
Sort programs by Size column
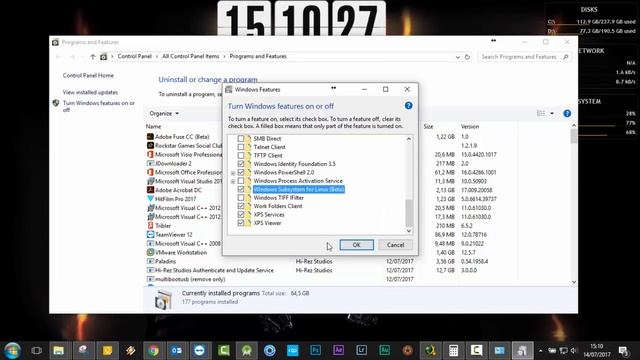[x=428, y=127]
